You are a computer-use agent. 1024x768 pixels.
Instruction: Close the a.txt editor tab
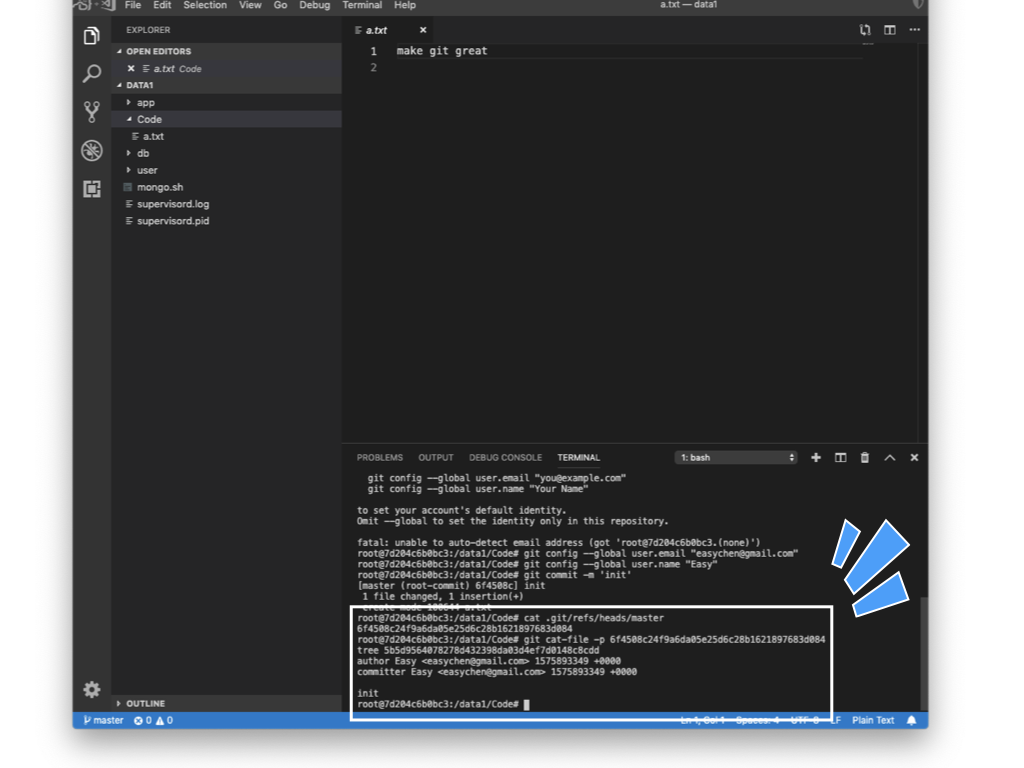(423, 30)
